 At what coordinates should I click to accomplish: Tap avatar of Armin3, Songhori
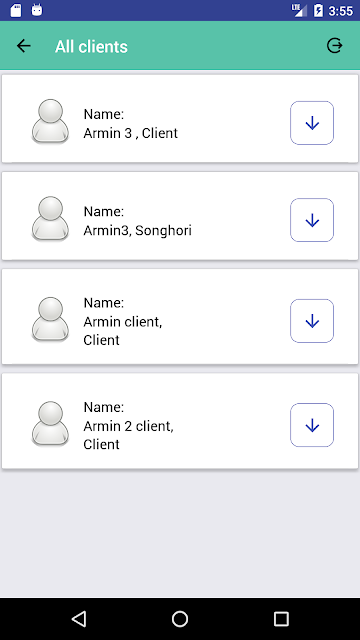(x=50, y=218)
